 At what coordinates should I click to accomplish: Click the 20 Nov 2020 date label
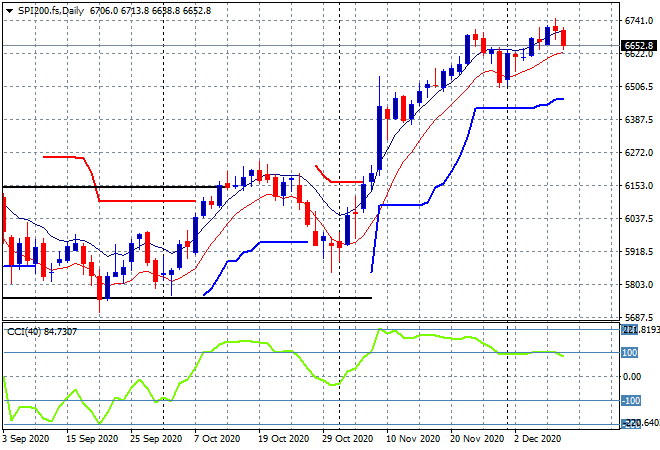coord(477,439)
